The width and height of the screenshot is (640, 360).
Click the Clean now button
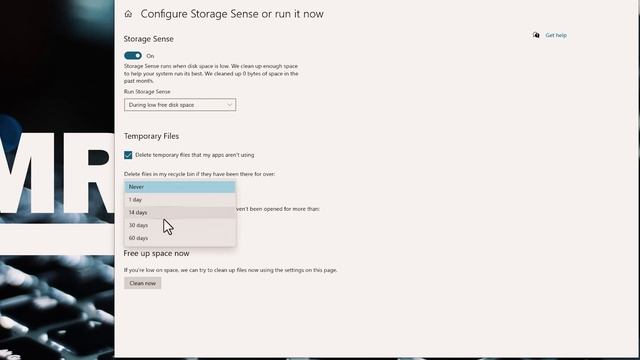click(x=142, y=283)
